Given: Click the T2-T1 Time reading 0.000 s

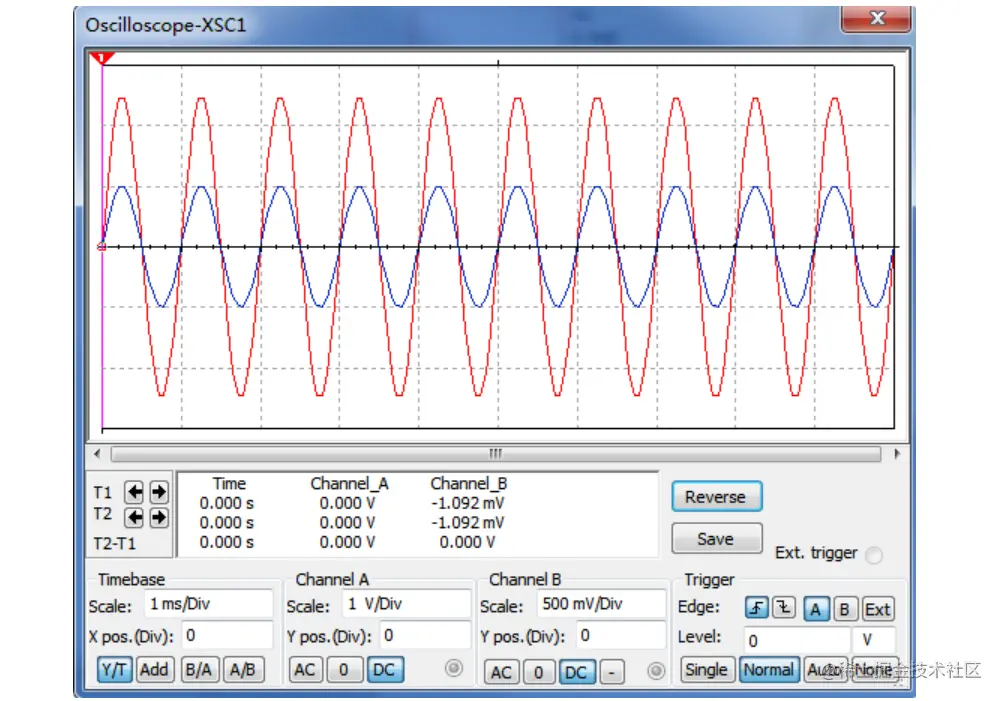Looking at the screenshot, I should [x=227, y=543].
